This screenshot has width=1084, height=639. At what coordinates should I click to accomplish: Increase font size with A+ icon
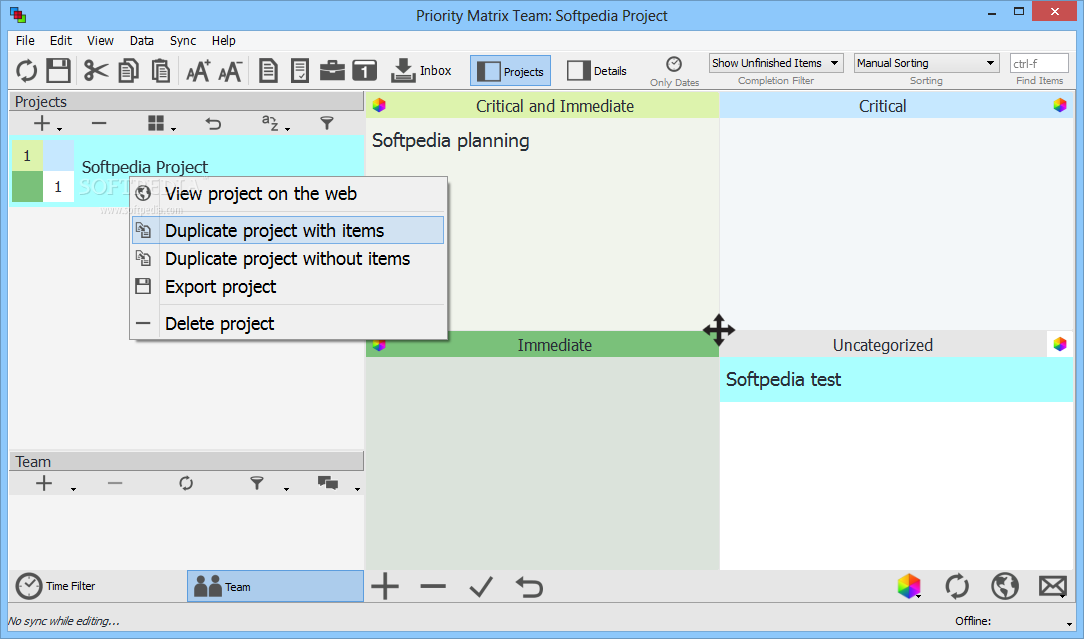[x=198, y=71]
